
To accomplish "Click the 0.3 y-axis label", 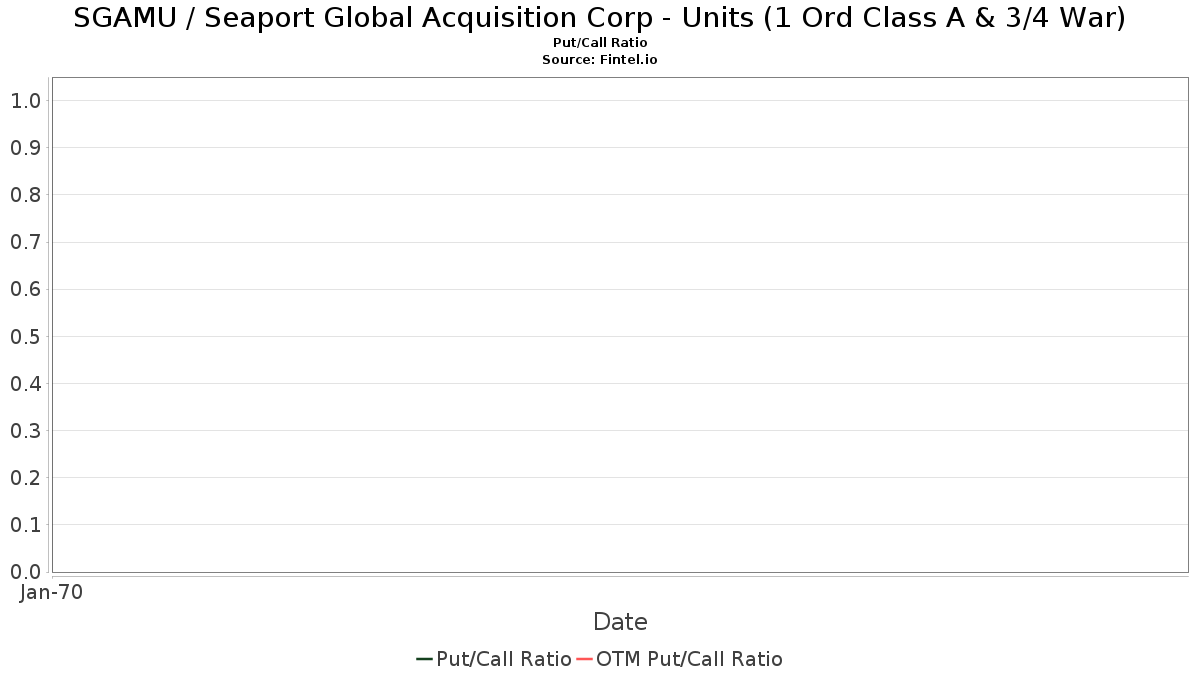I will tap(25, 431).
